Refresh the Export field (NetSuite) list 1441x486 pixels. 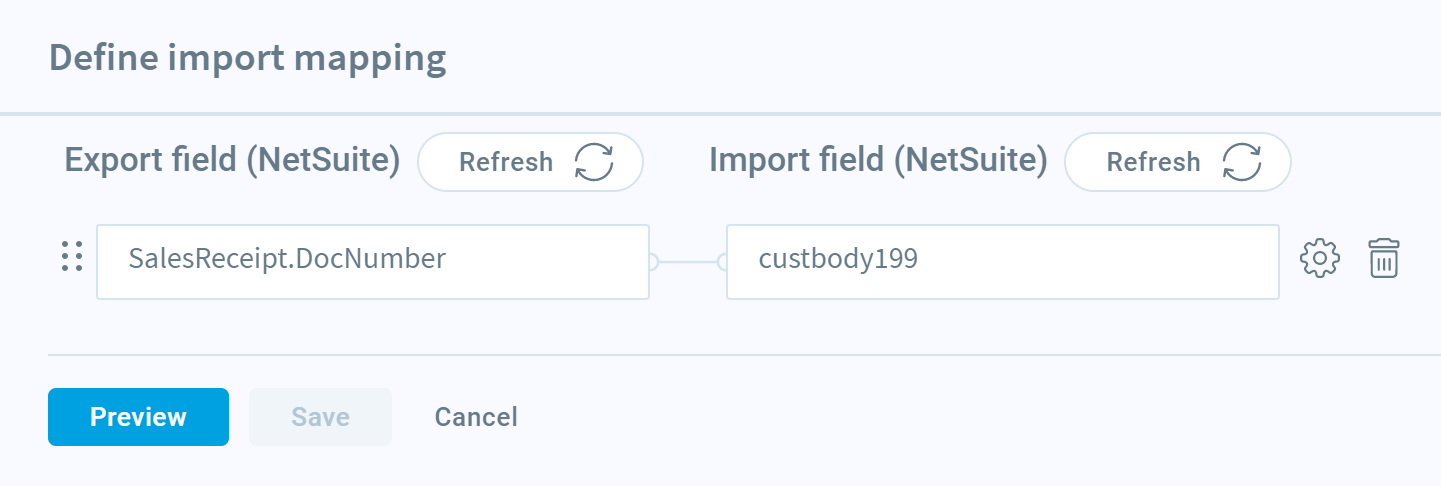(530, 162)
